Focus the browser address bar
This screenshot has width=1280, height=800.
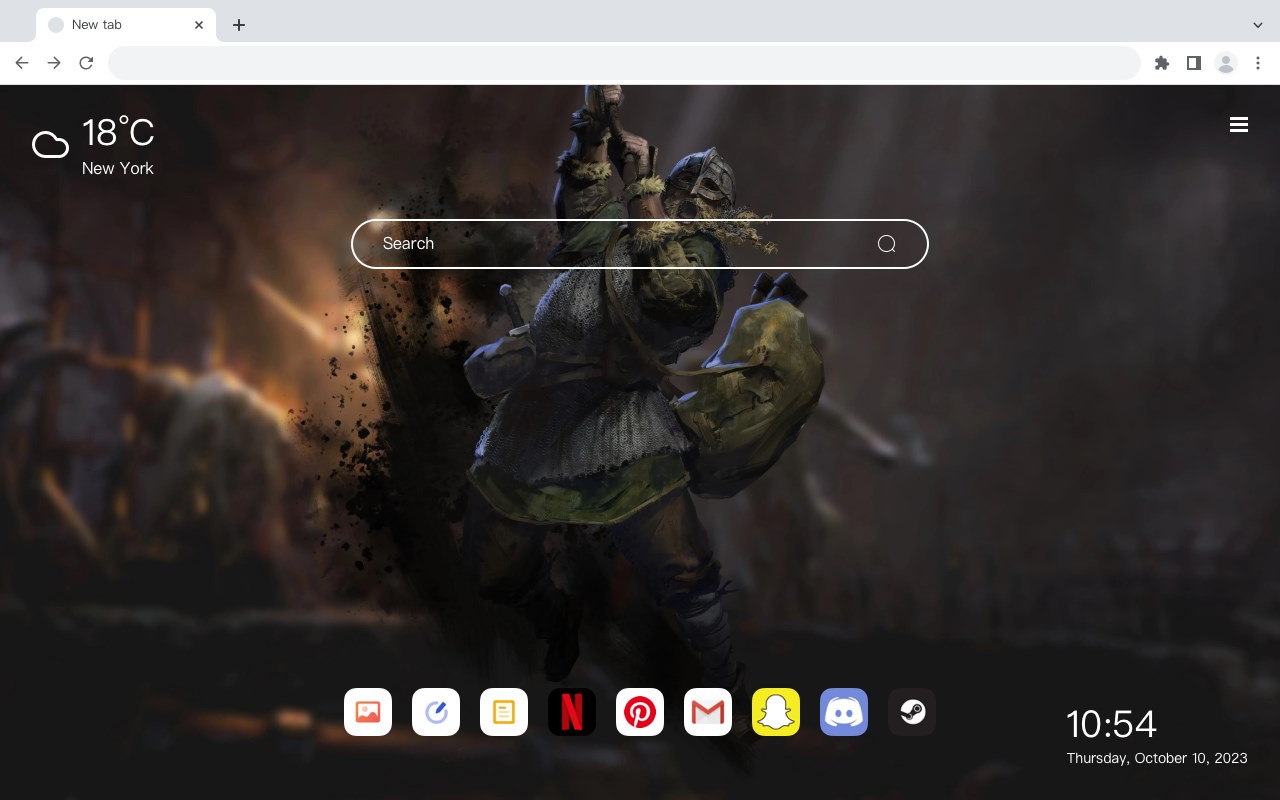pos(624,63)
